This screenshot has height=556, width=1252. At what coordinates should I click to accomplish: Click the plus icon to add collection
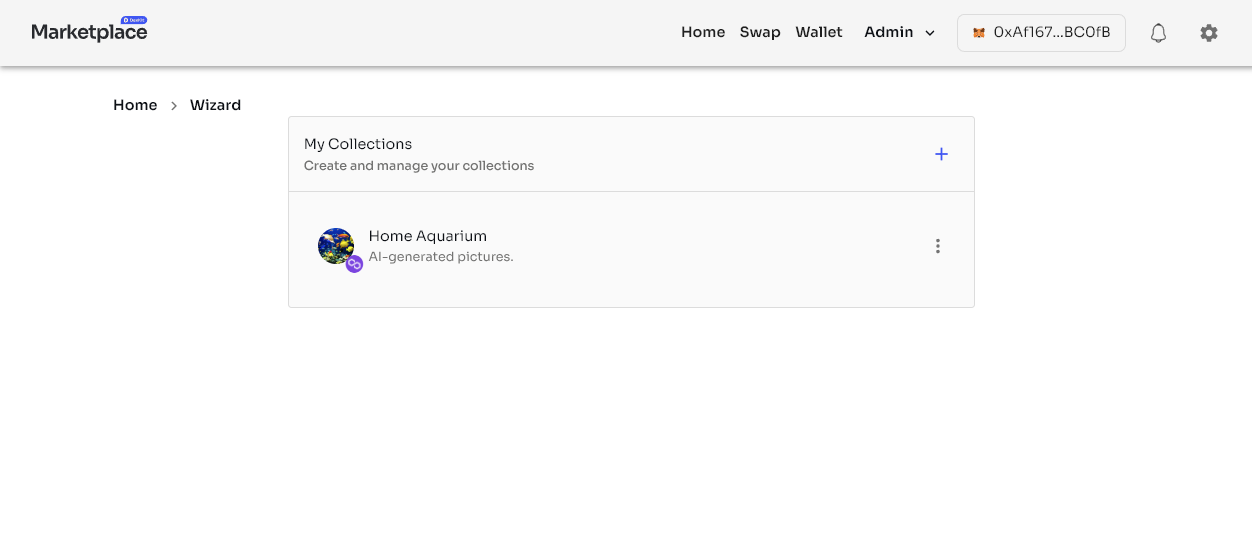point(941,154)
